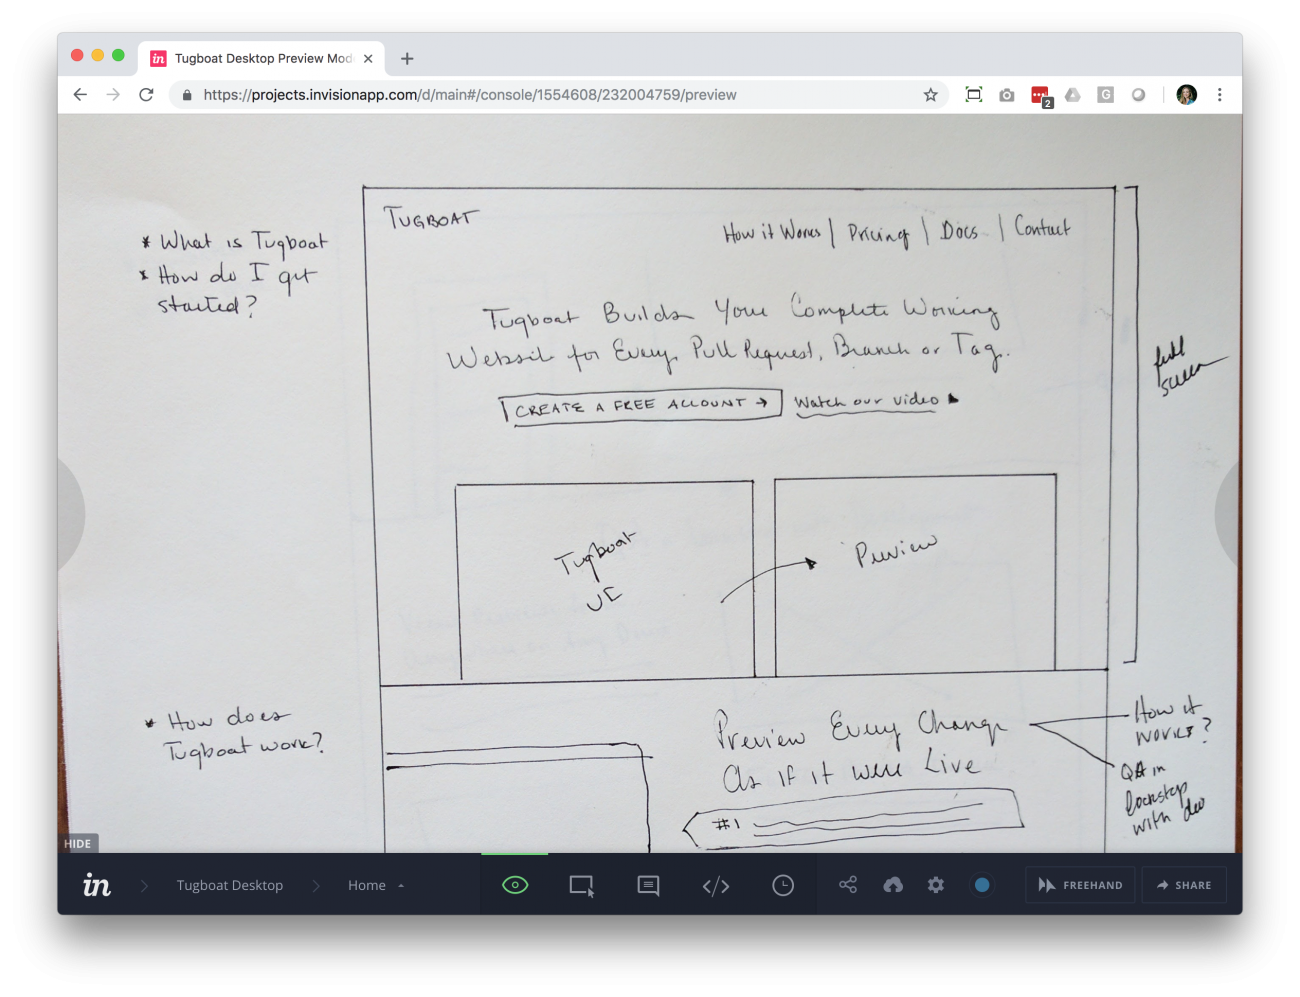Click the round gray extension icon
Screen dimensions: 1300x997
(1138, 95)
